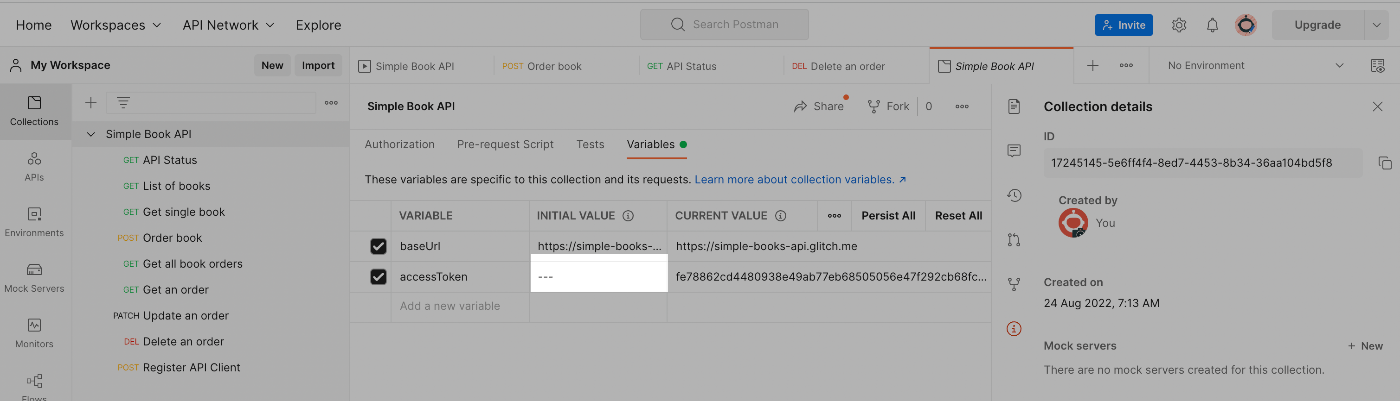1400x401 pixels.
Task: Share the Simple Book API collection
Action: [x=819, y=106]
